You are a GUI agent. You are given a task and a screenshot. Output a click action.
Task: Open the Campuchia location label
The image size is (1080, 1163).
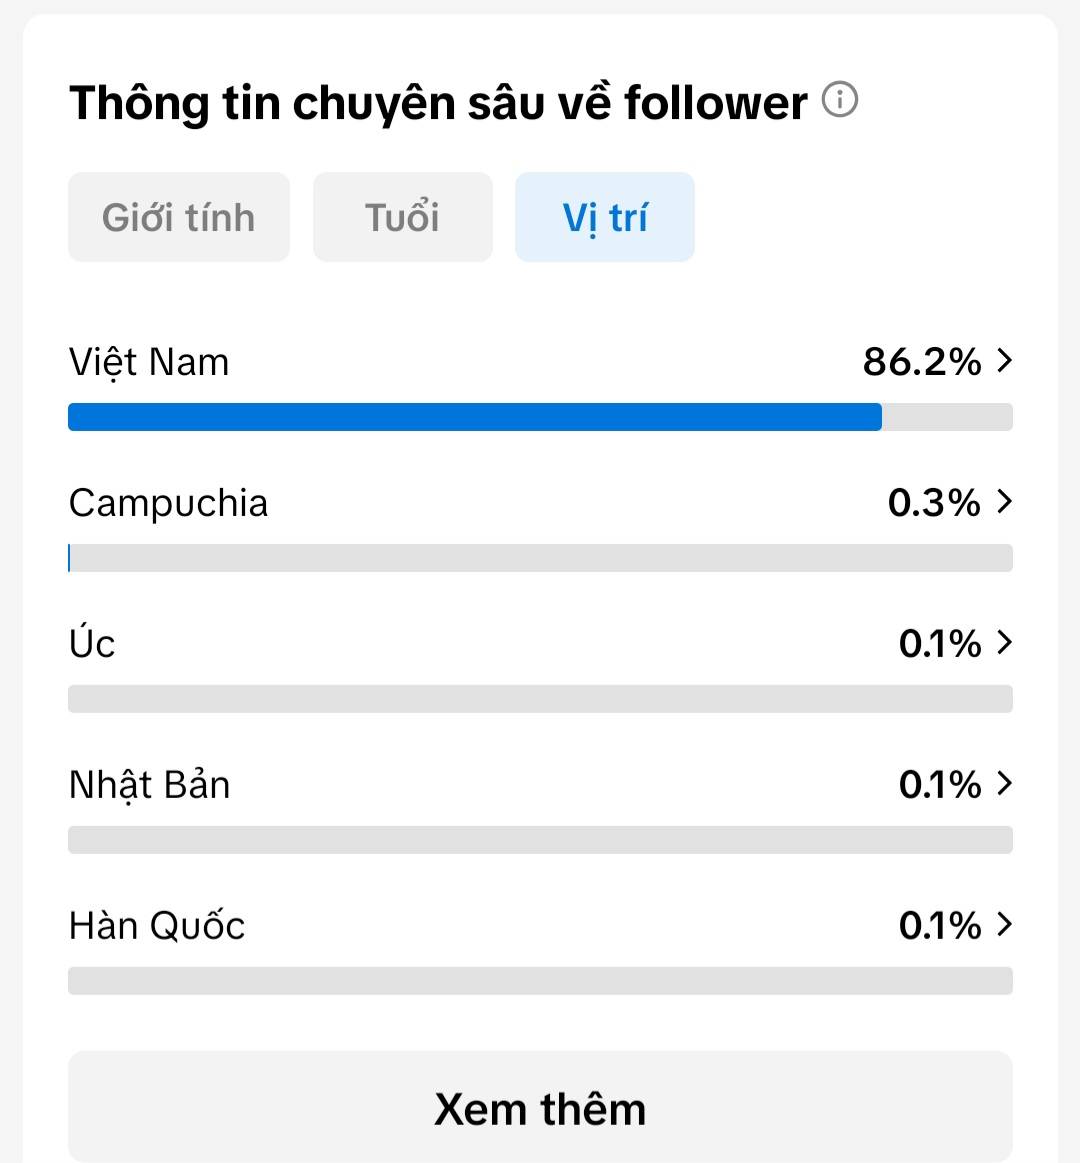[x=168, y=504]
